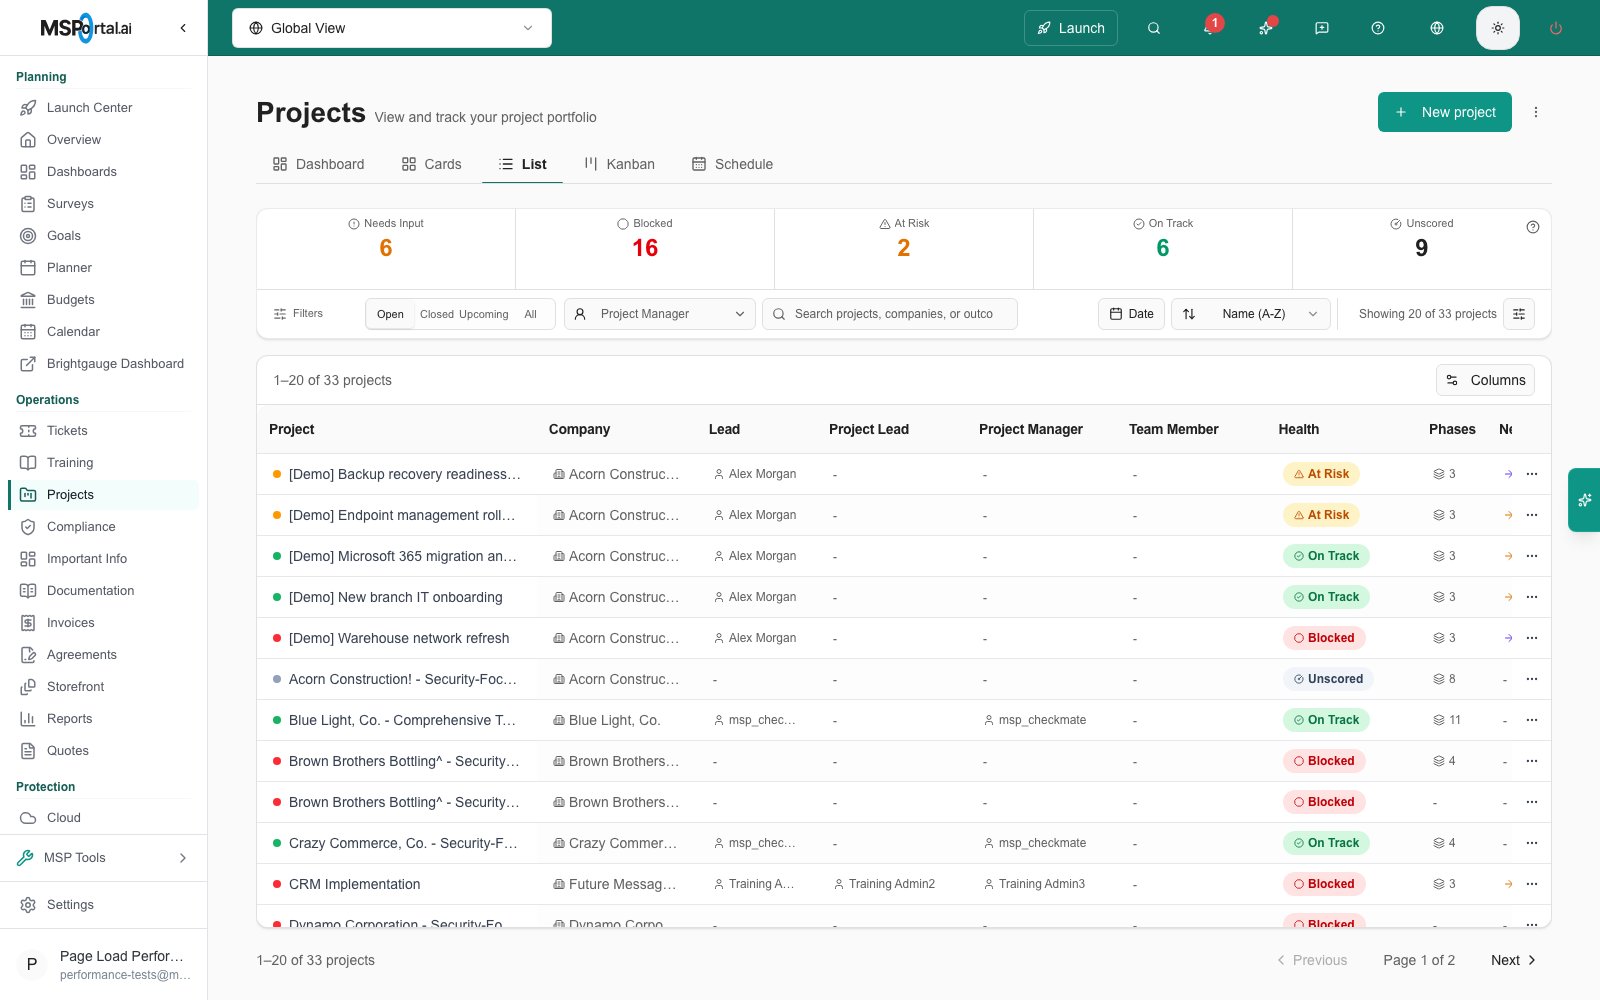This screenshot has width=1600, height=1000.
Task: Open Brightgauge Dashboard in the sidebar
Action: tap(104, 364)
